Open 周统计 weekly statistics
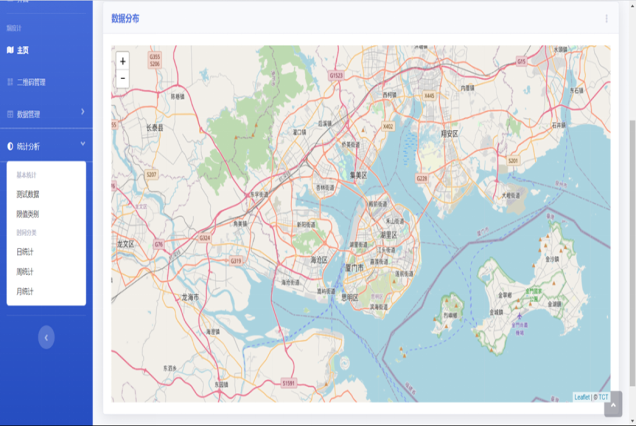636x427 pixels. (25, 272)
